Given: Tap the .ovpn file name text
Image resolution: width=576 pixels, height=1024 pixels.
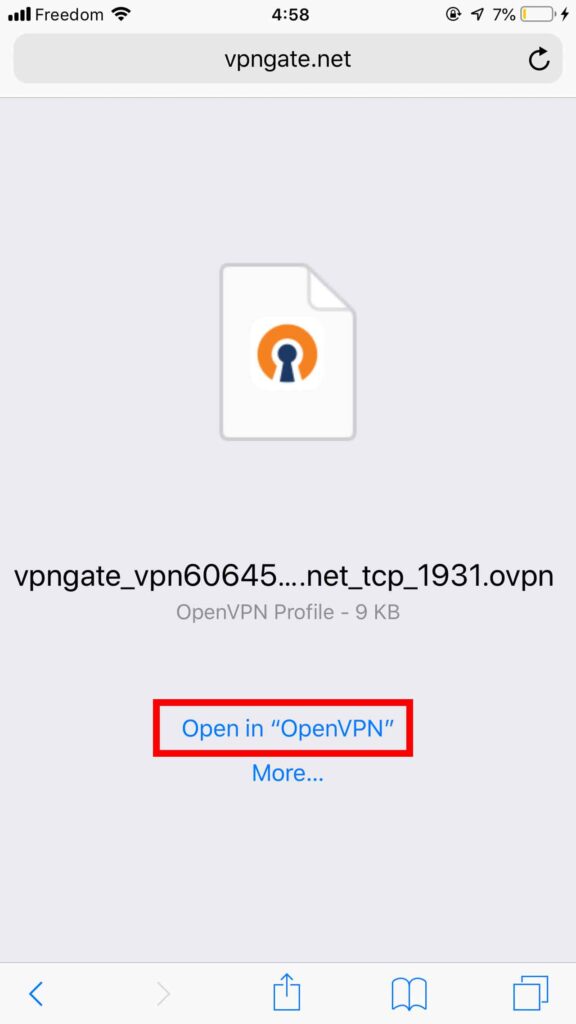Looking at the screenshot, I should click(x=284, y=577).
